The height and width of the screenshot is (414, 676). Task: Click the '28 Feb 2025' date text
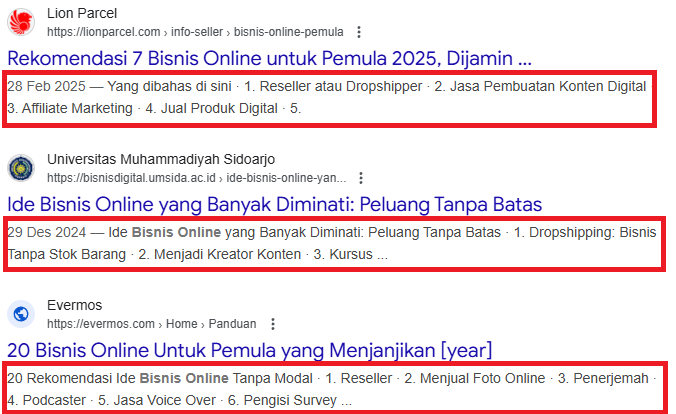click(x=47, y=86)
